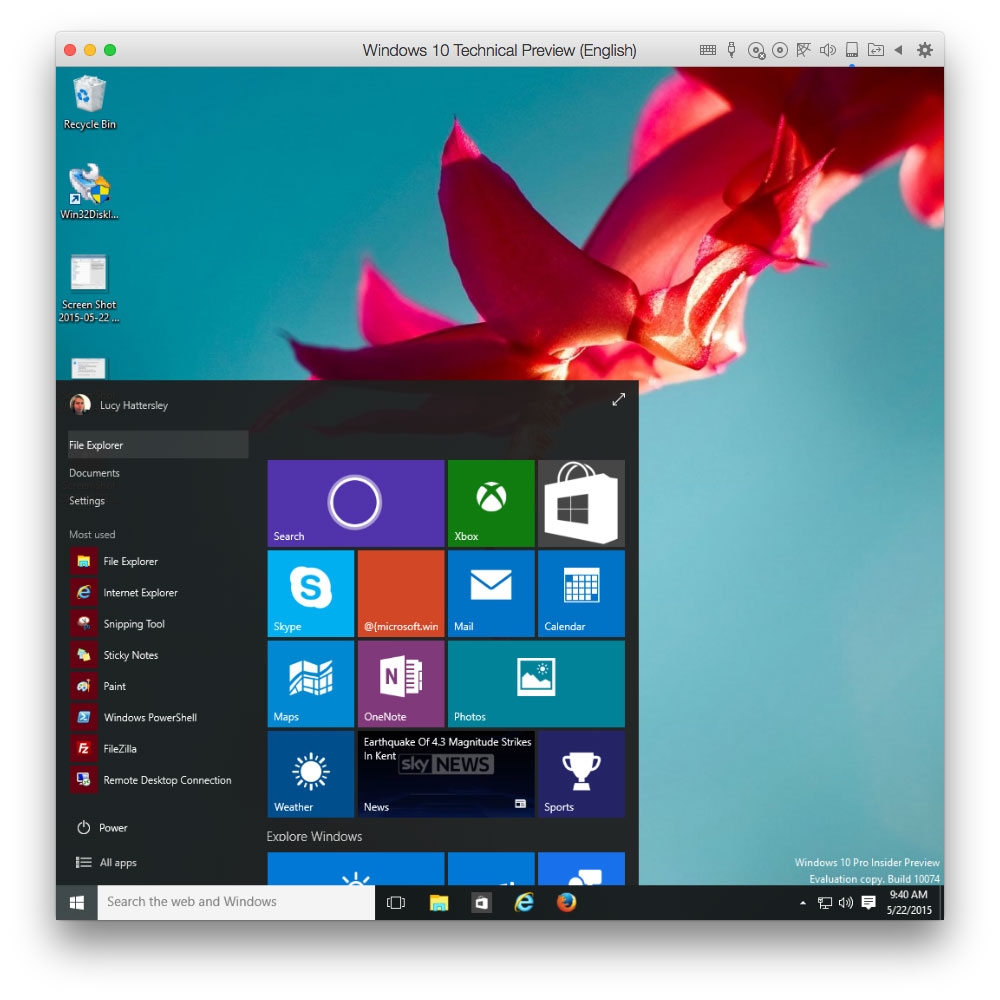Click the network icon in system tray
The image size is (1000, 1000).
coord(825,903)
